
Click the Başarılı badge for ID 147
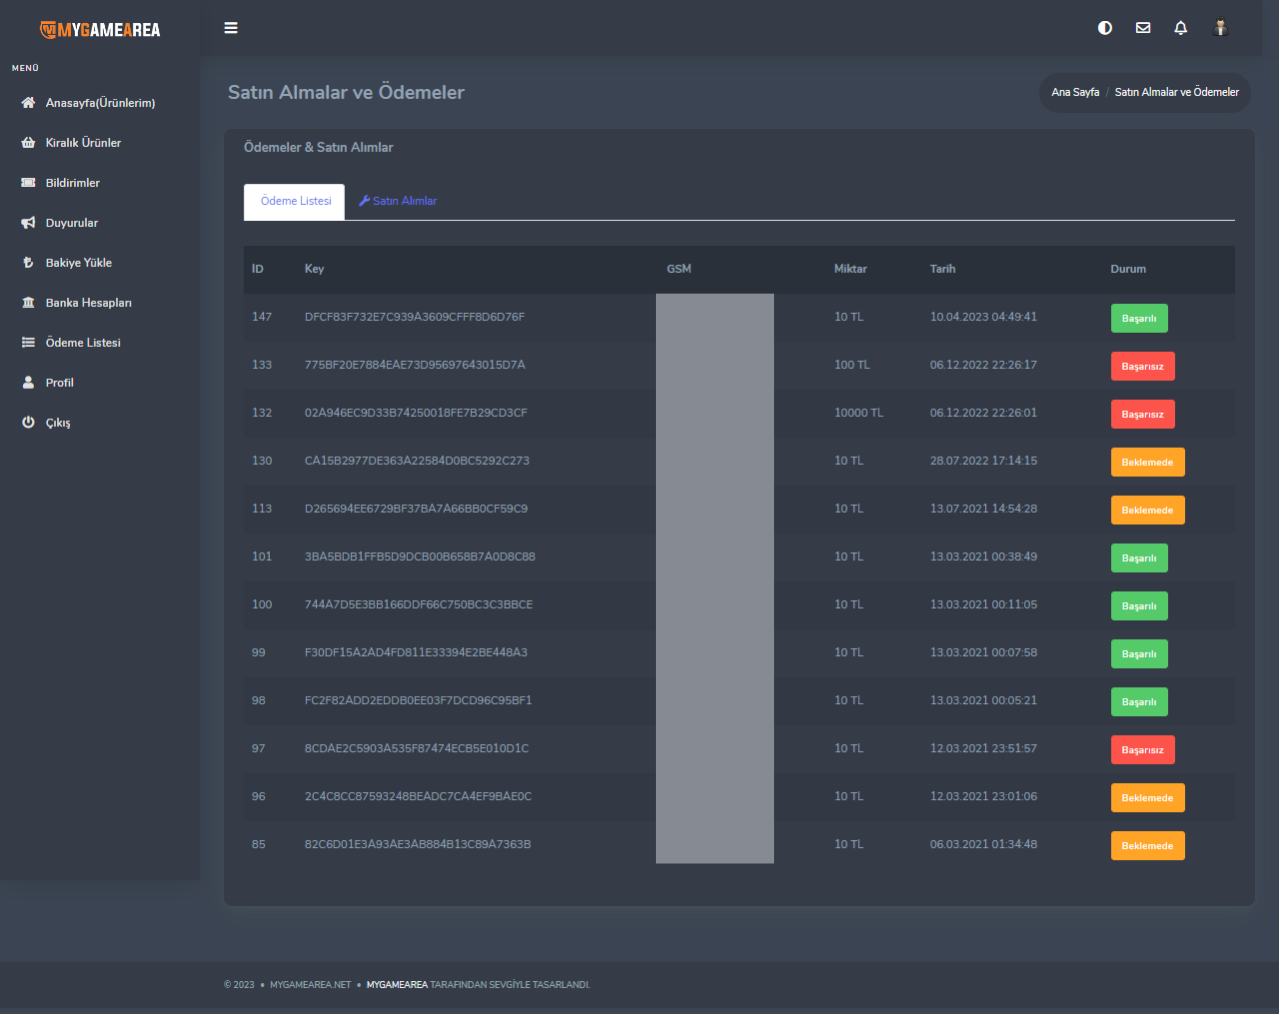click(x=1139, y=318)
